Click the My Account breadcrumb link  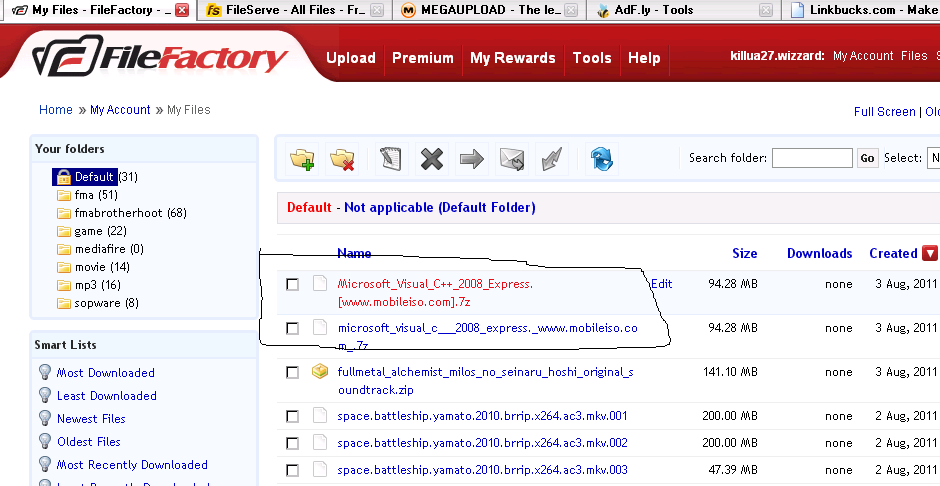(x=120, y=110)
